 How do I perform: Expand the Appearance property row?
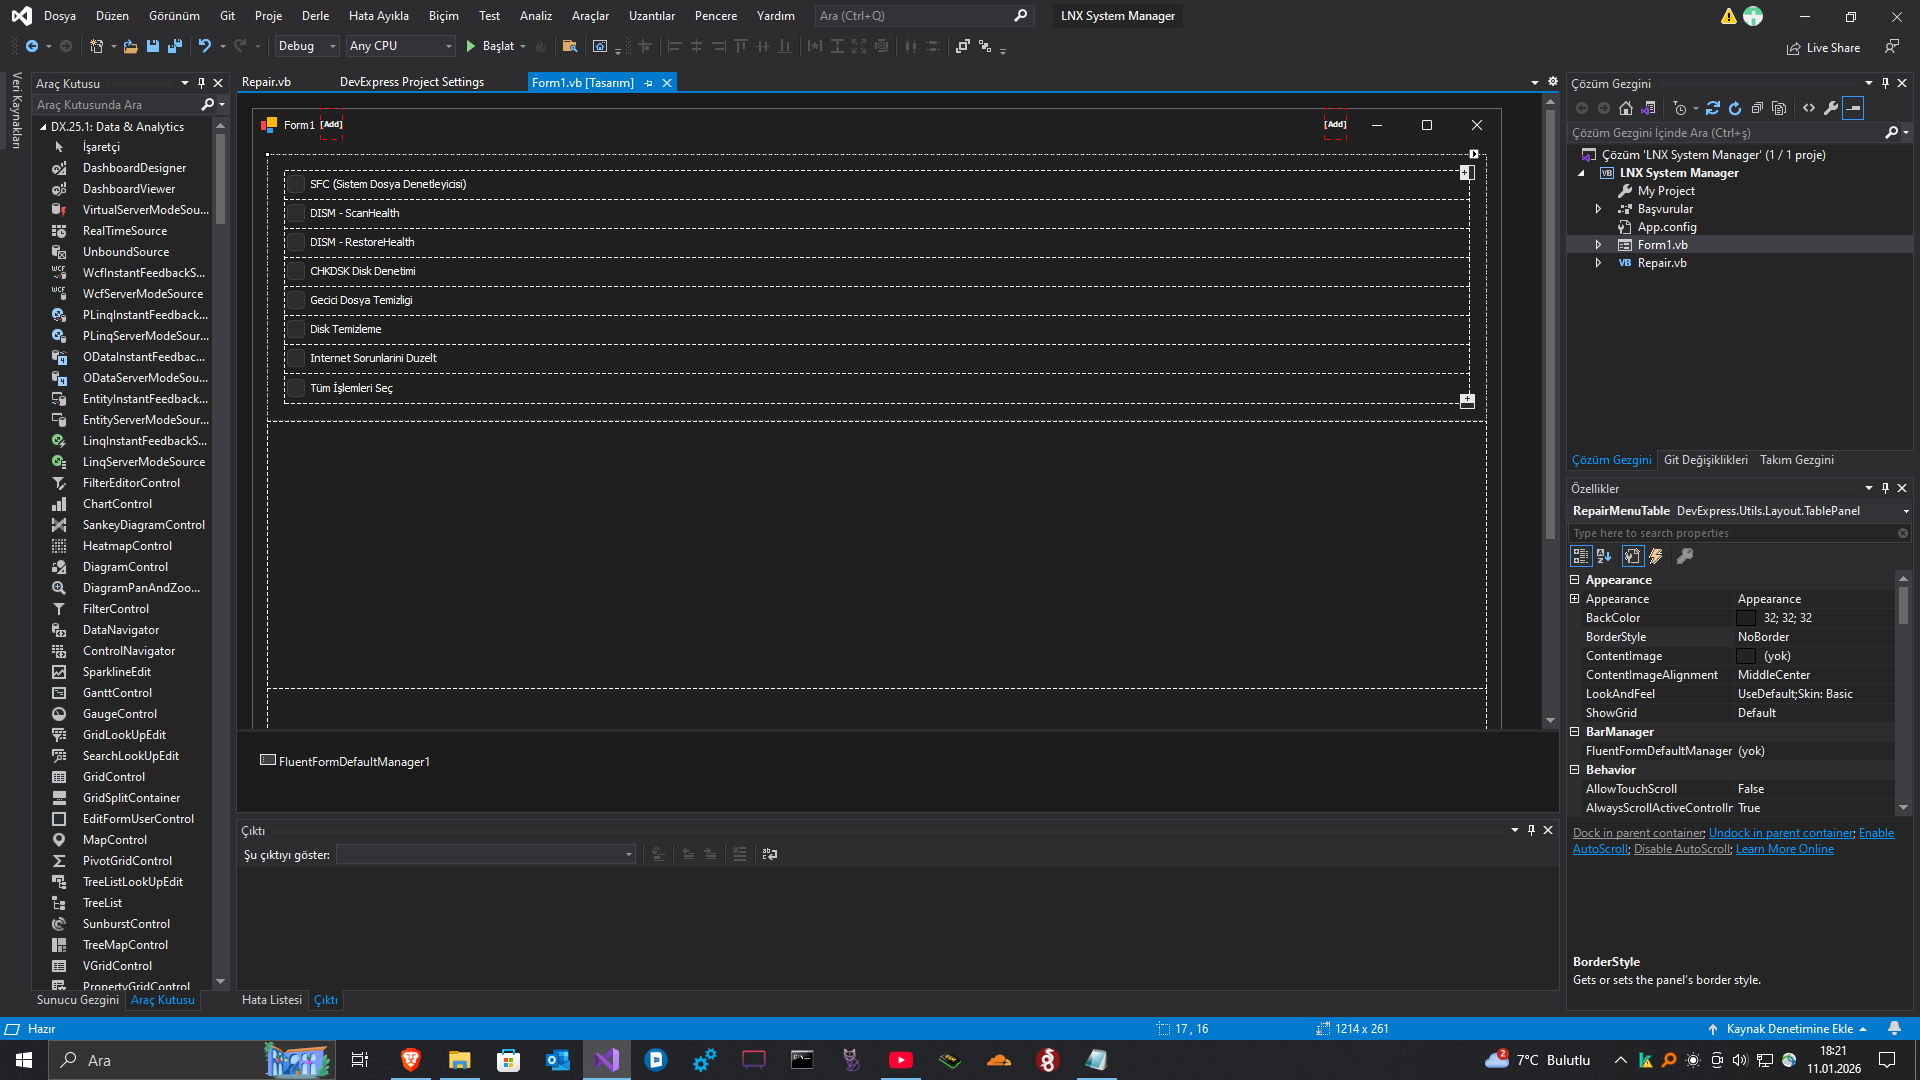(x=1575, y=599)
